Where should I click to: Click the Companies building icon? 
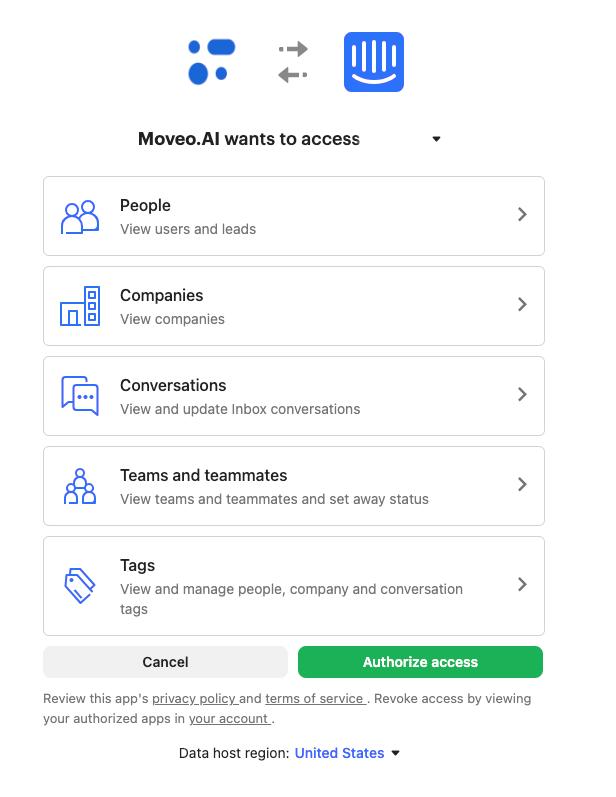click(80, 306)
